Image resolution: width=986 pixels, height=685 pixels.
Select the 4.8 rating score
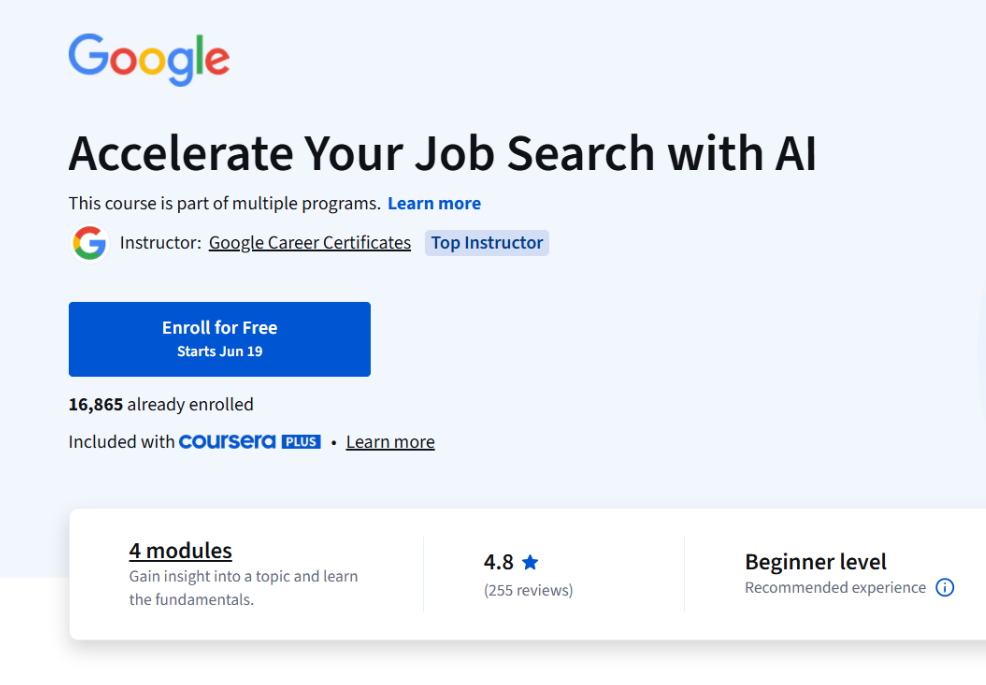[498, 561]
